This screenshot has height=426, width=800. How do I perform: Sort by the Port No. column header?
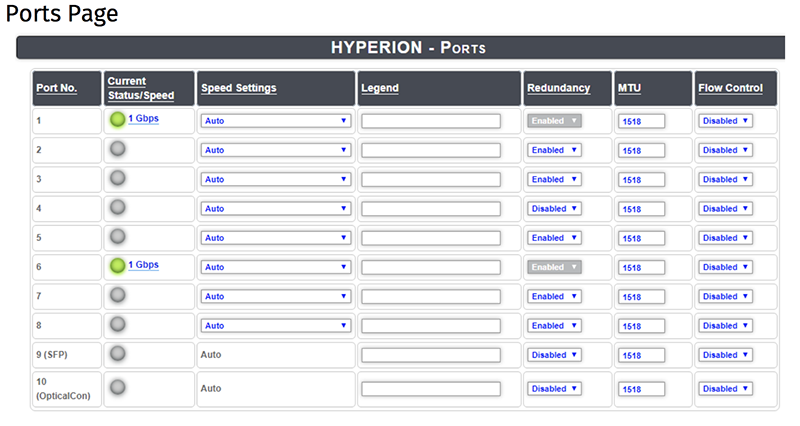[x=56, y=88]
